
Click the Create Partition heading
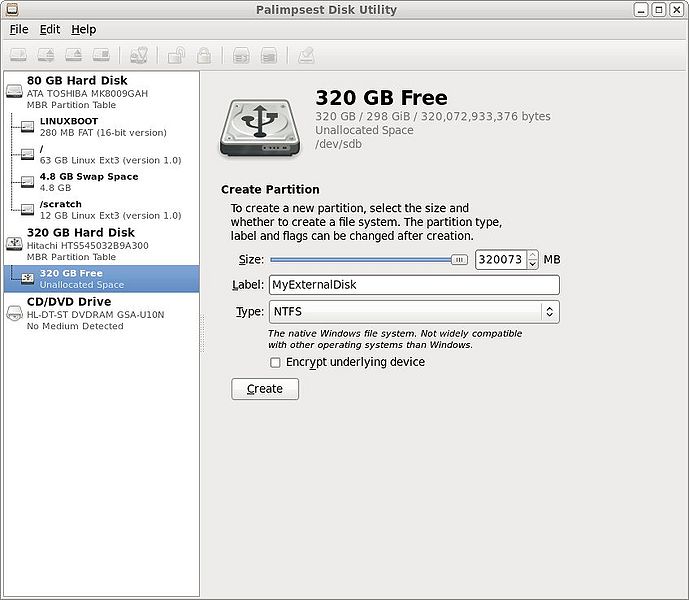[270, 189]
